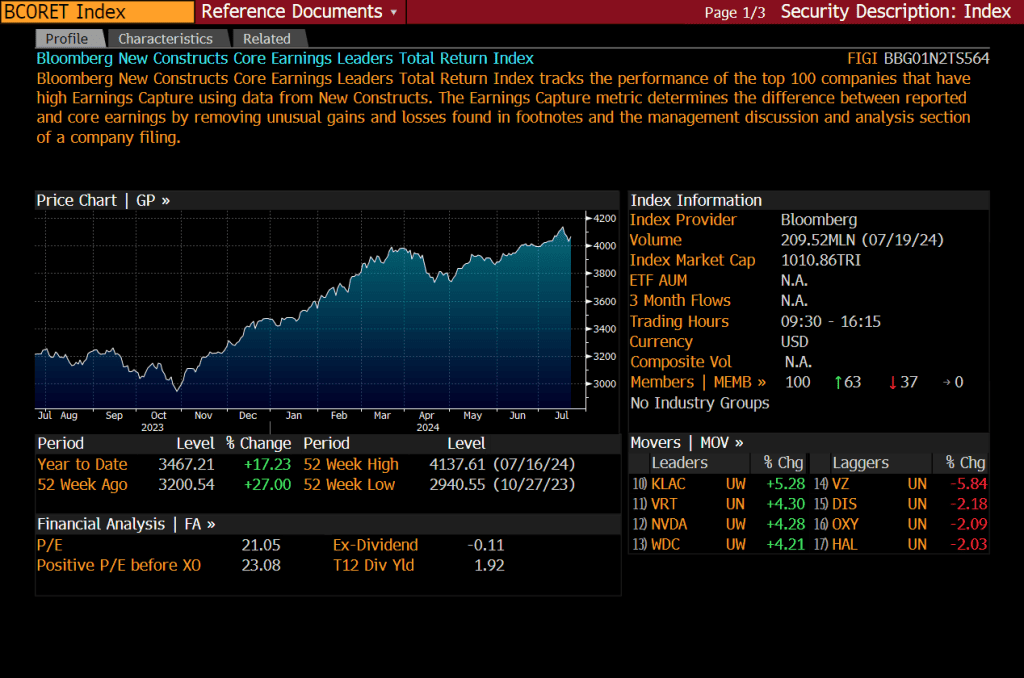Select leader WDC row

point(718,545)
